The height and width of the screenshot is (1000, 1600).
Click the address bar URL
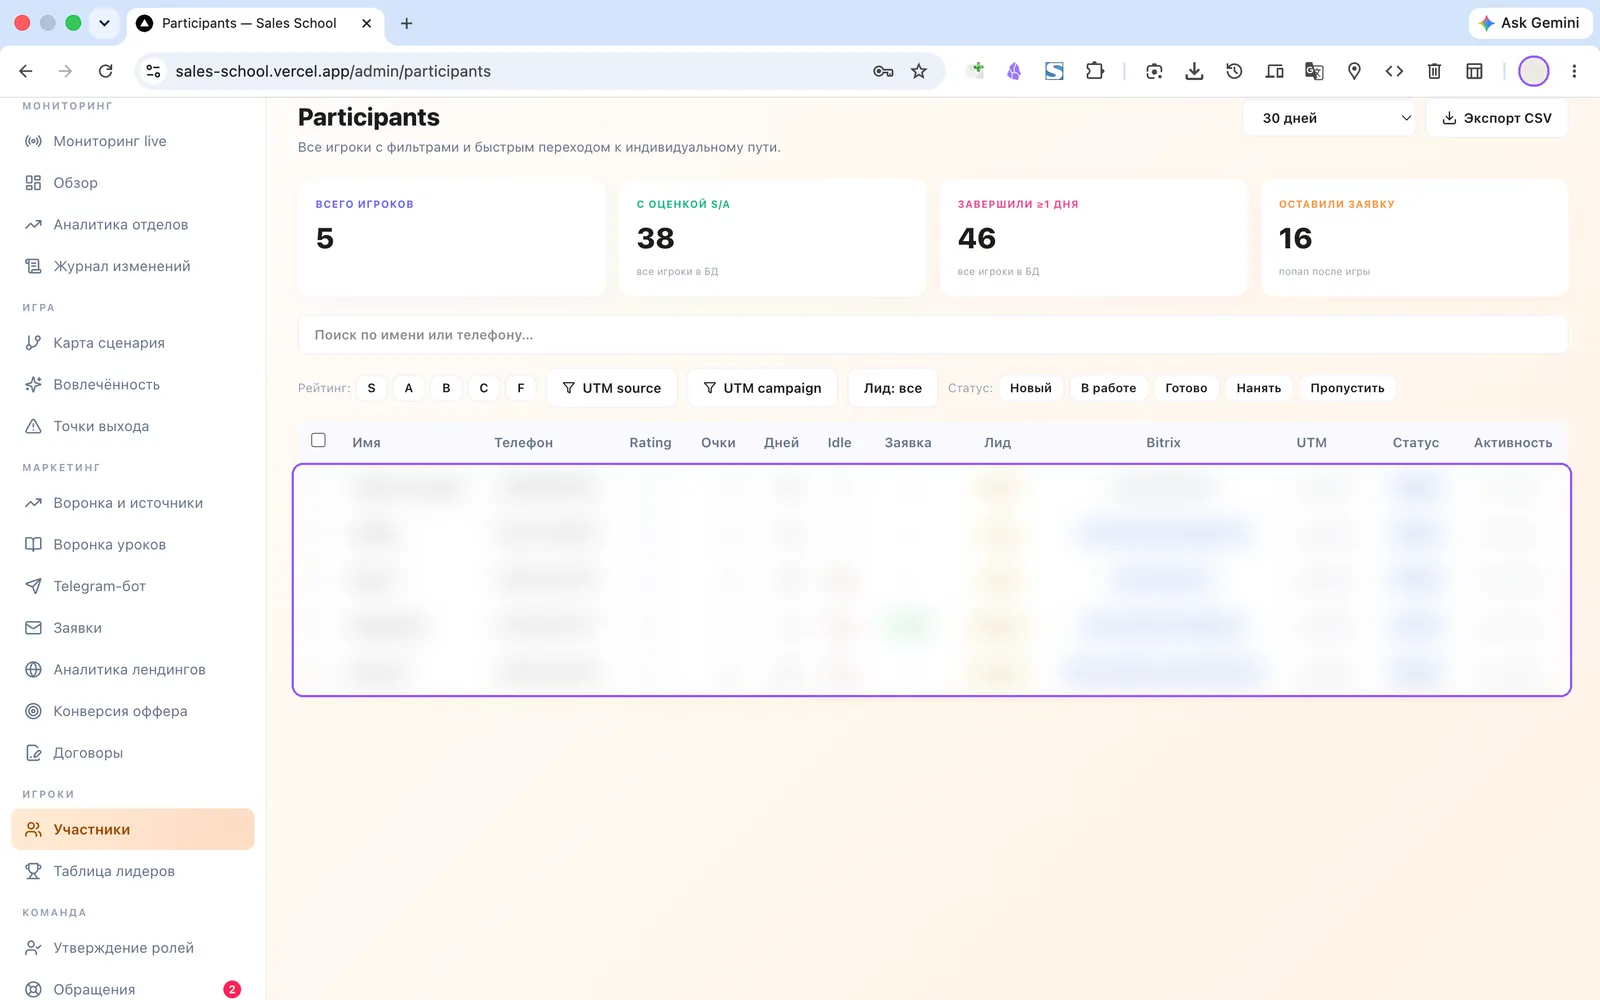point(333,71)
